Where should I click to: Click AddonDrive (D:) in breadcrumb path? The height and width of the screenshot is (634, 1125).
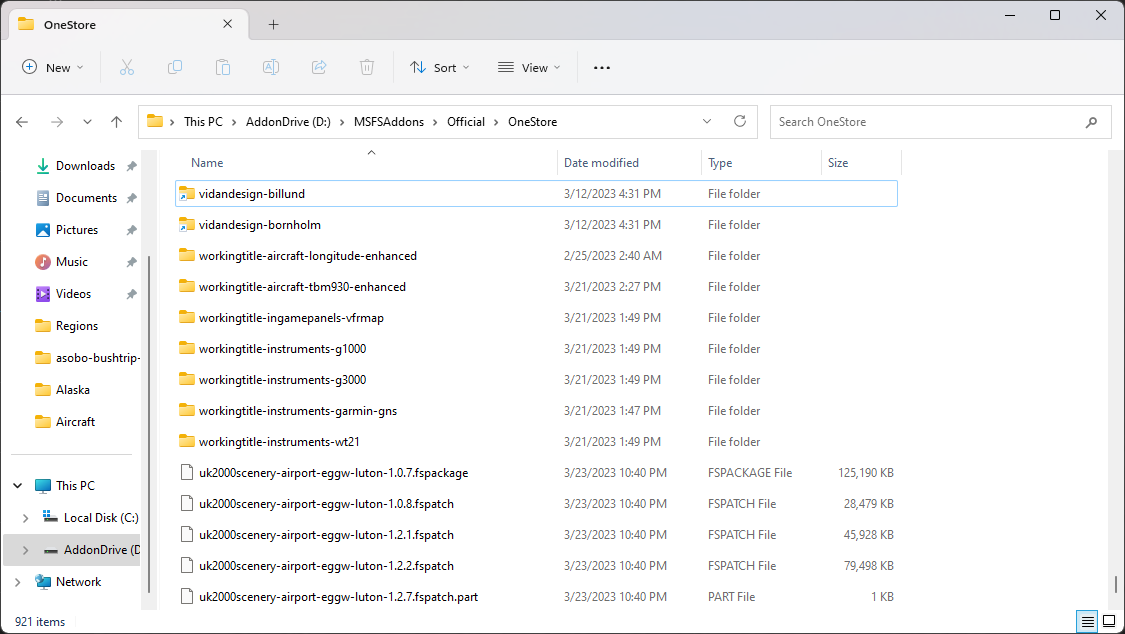click(288, 122)
